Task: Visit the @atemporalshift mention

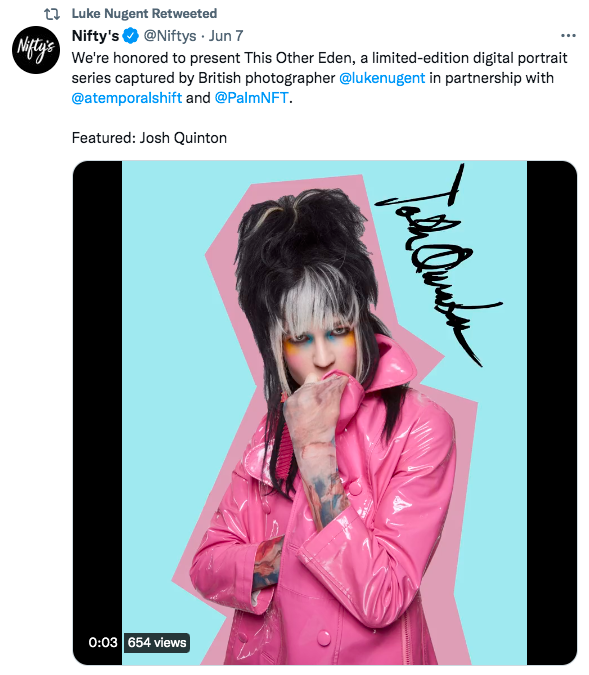Action: pyautogui.click(x=127, y=98)
